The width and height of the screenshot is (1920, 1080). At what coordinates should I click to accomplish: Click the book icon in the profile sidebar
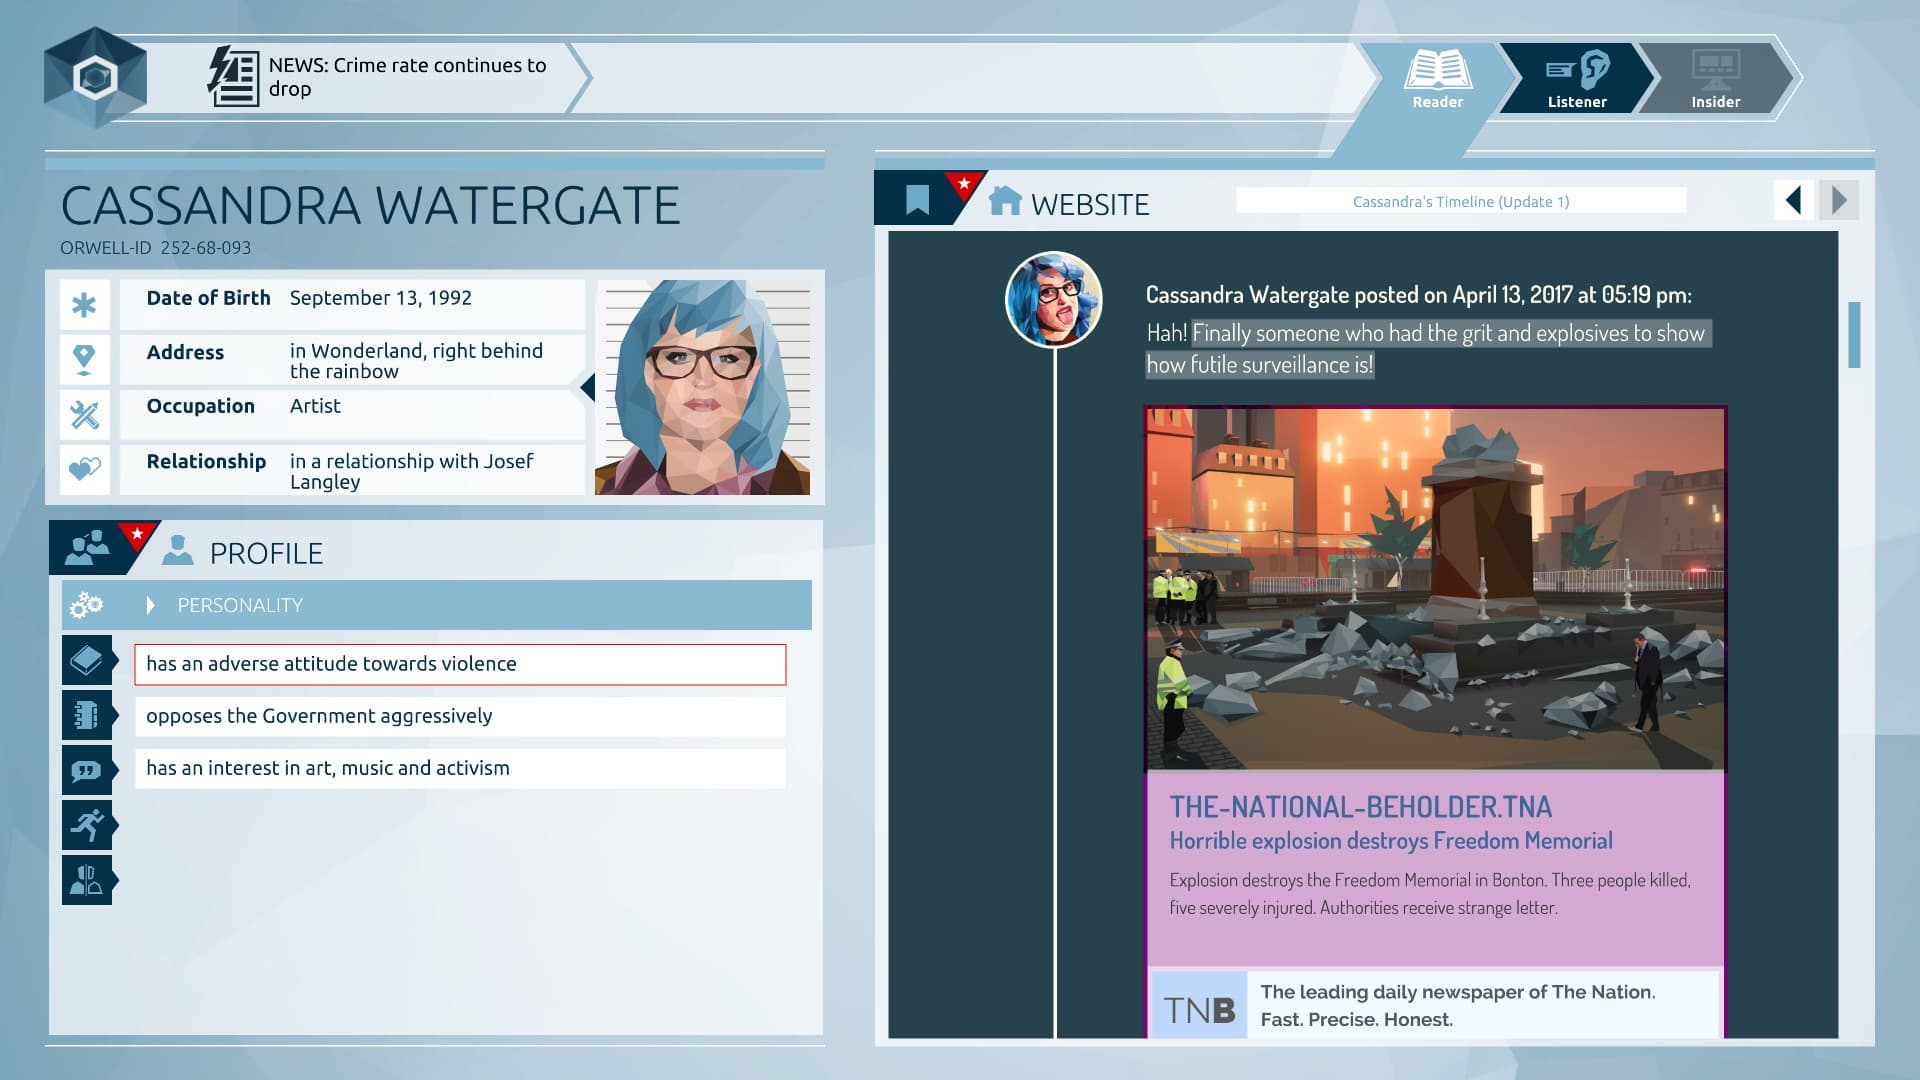(x=88, y=659)
